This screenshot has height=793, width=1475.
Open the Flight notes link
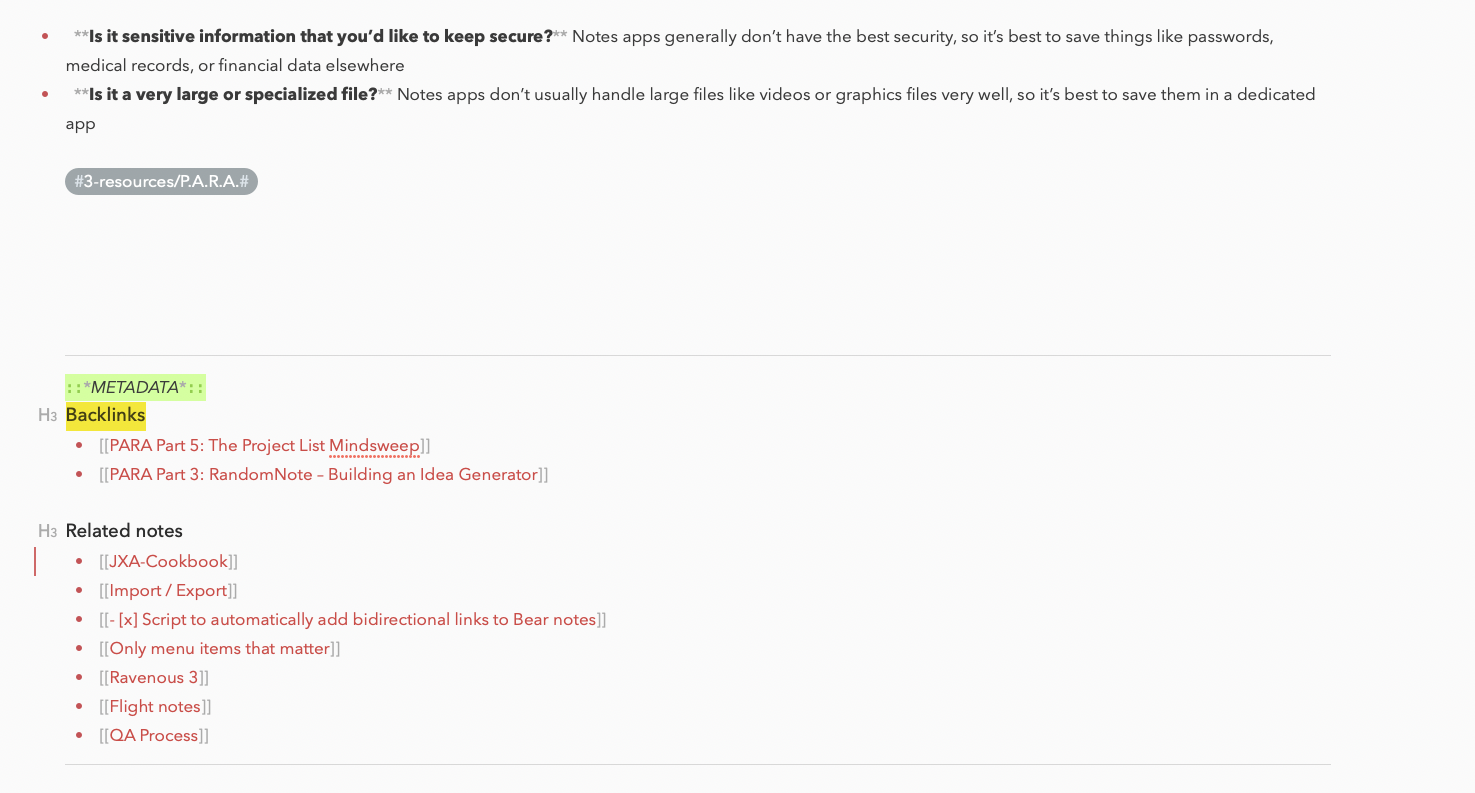pyautogui.click(x=155, y=707)
